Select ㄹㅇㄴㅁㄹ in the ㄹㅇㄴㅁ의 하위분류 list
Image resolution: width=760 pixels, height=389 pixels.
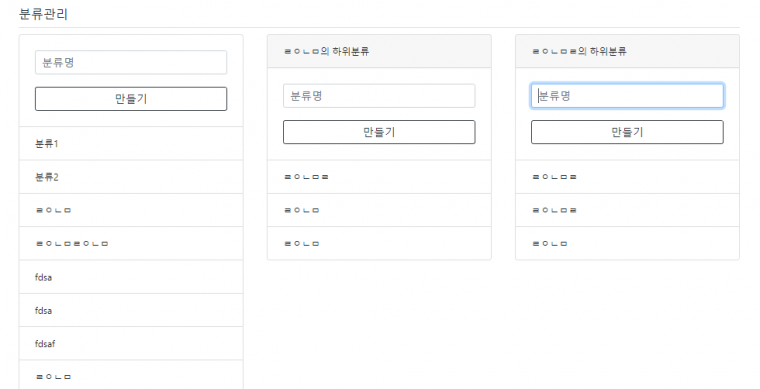[379, 177]
